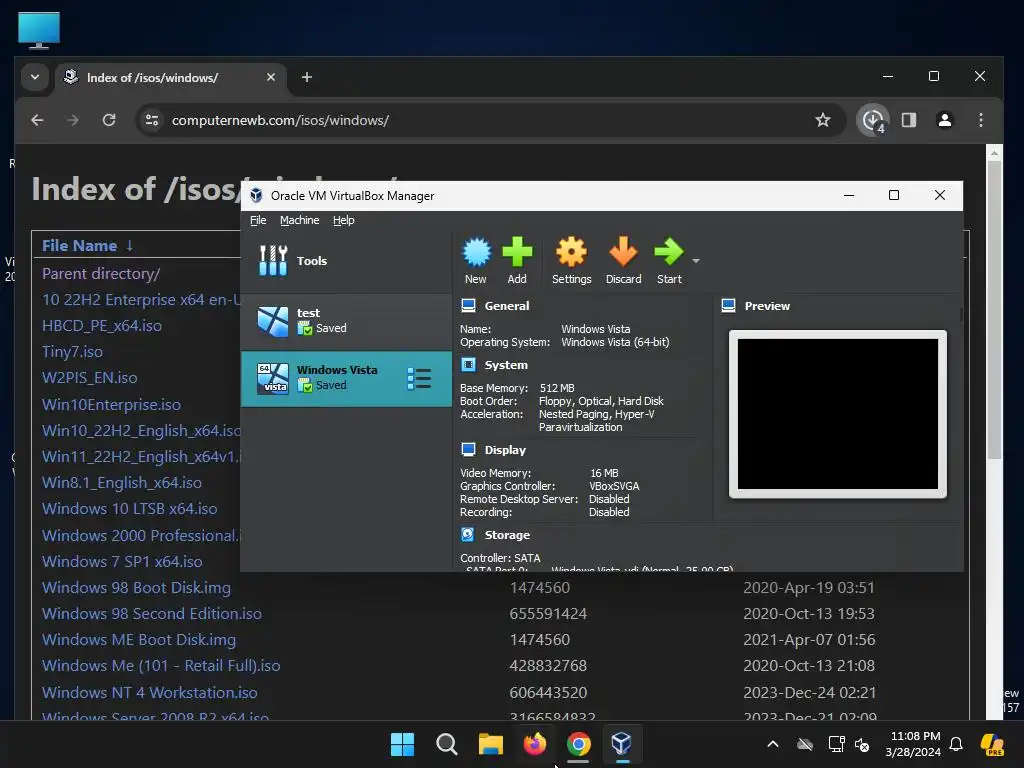The image size is (1024, 768).
Task: Click date 2020-Apr-19 03:51
Action: coord(808,588)
